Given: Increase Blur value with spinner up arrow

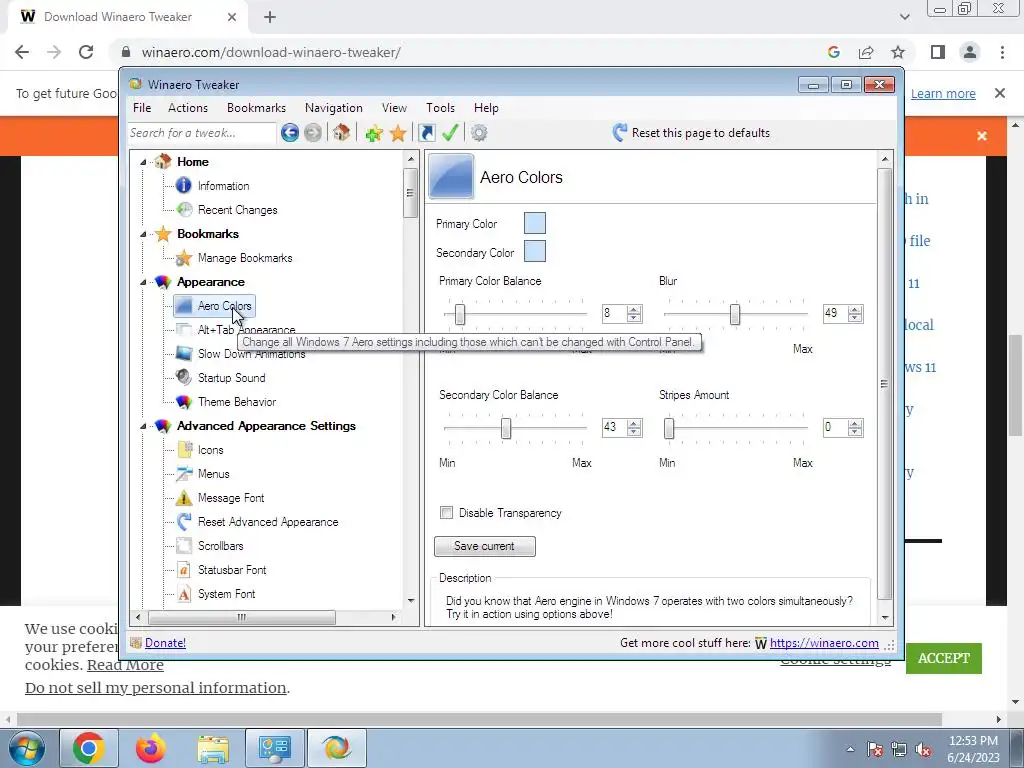Looking at the screenshot, I should click(855, 310).
